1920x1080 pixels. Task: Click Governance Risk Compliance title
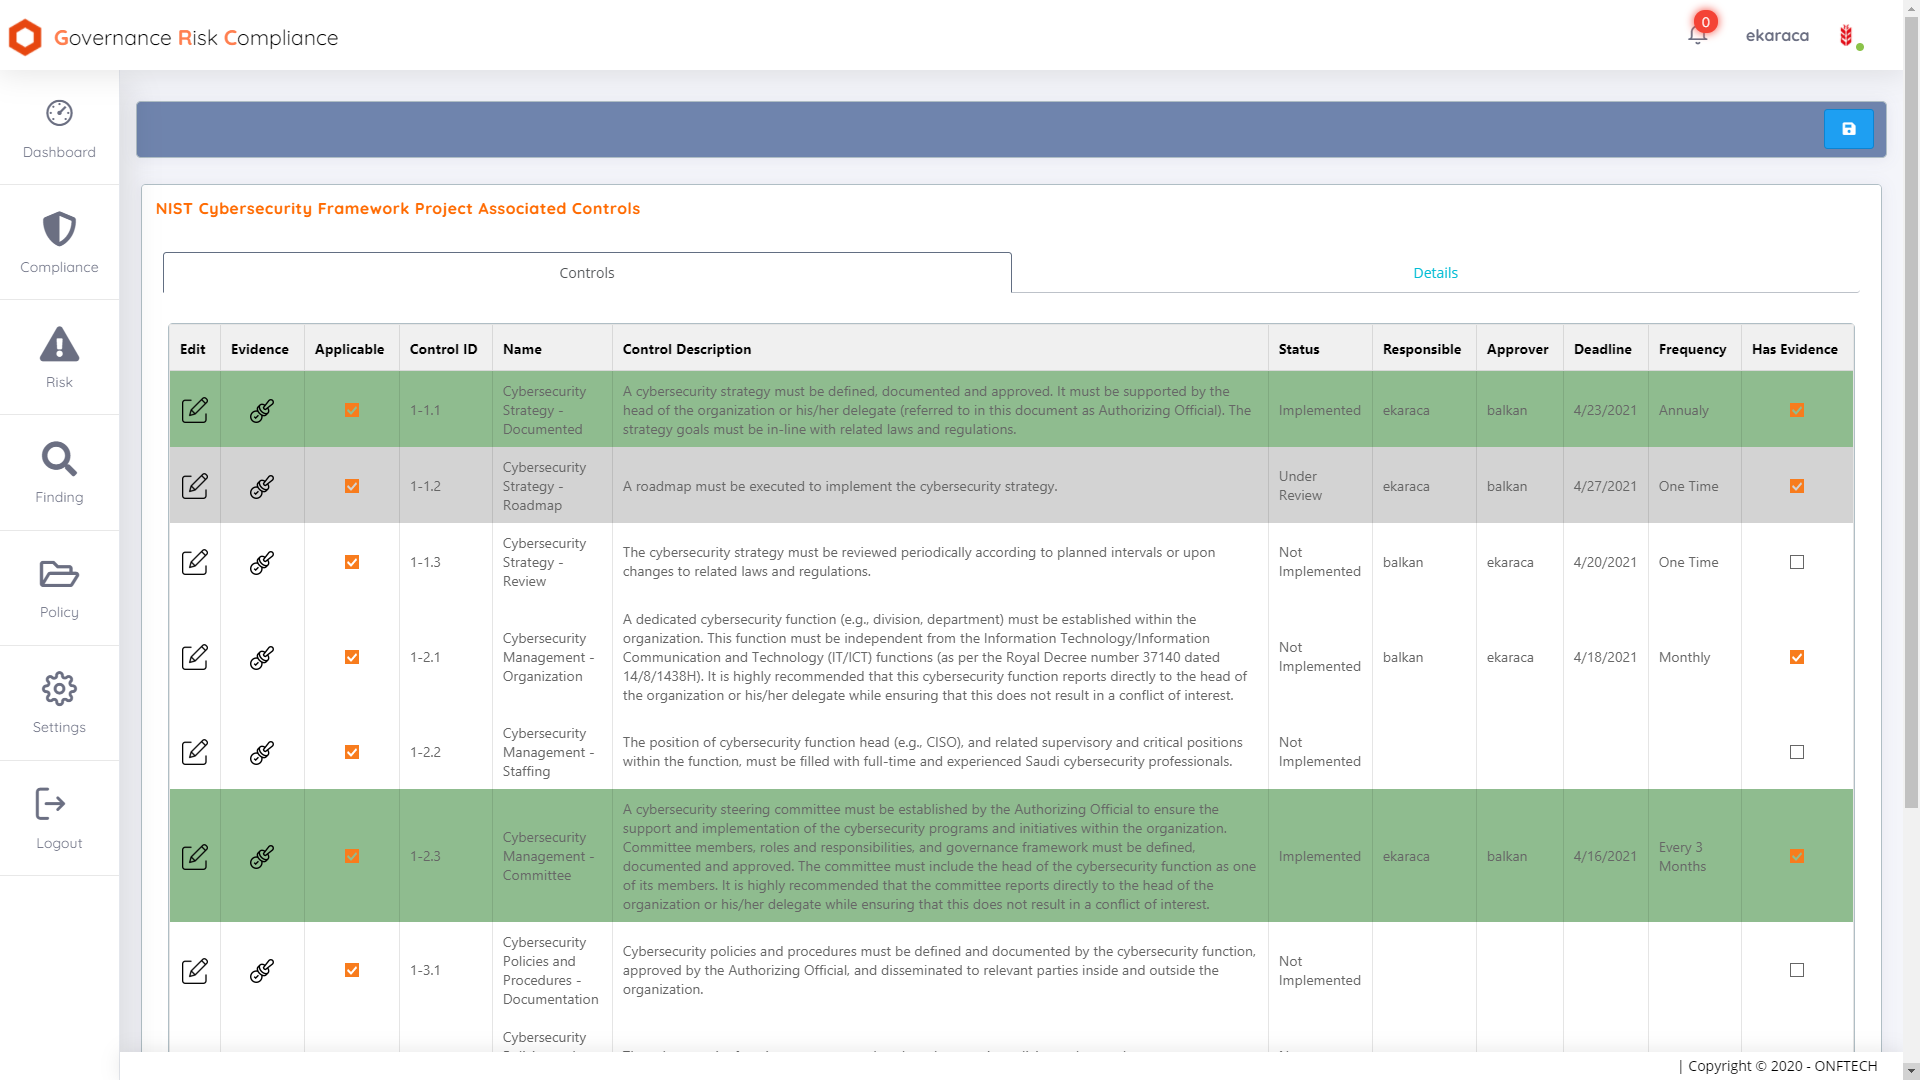[x=196, y=38]
